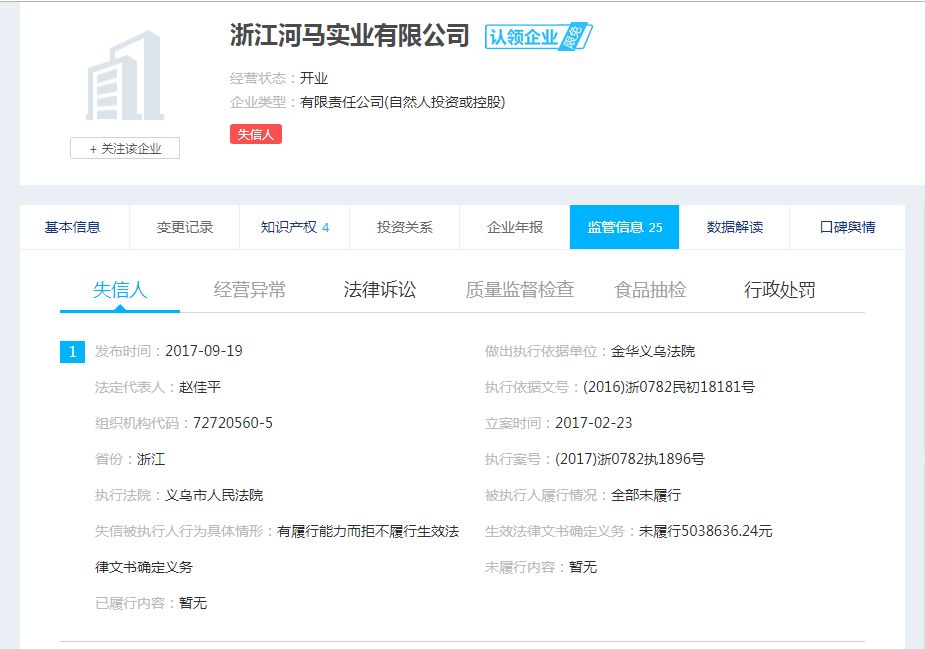Open the 监管信息 tab with 25 records
This screenshot has width=925, height=649.
(x=624, y=227)
